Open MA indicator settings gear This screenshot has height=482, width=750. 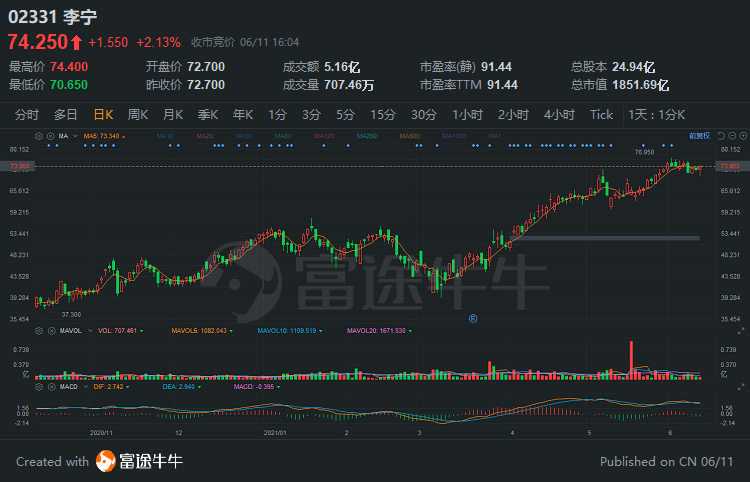[39, 136]
